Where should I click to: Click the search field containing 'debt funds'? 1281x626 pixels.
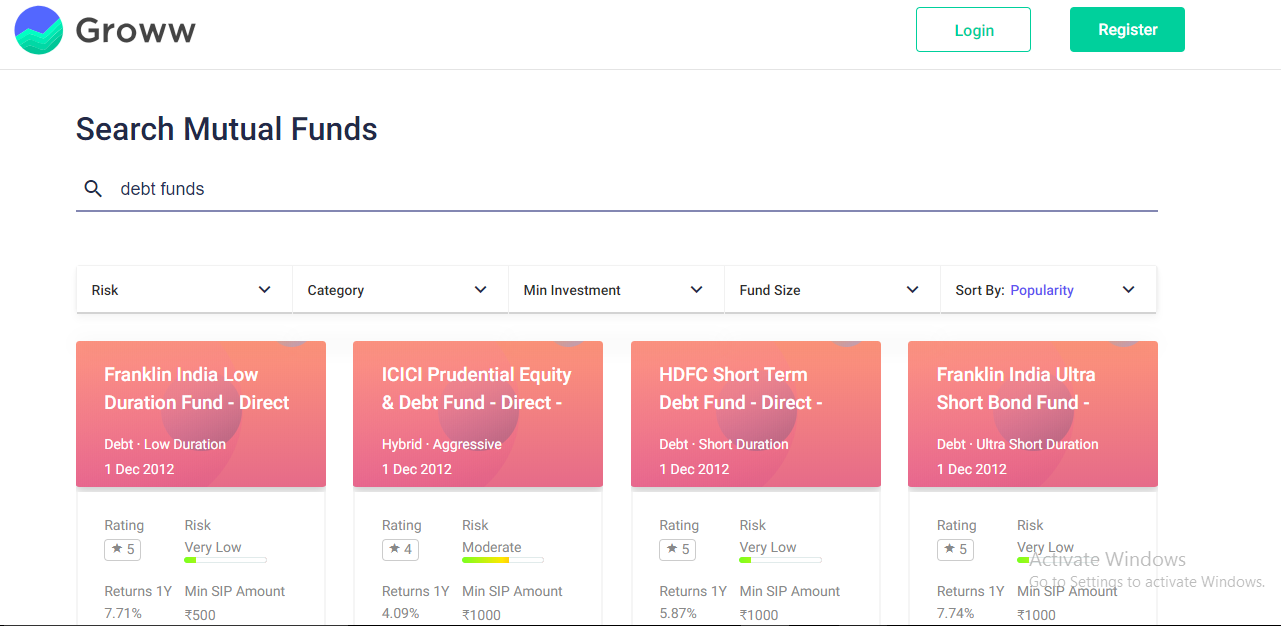click(x=617, y=189)
